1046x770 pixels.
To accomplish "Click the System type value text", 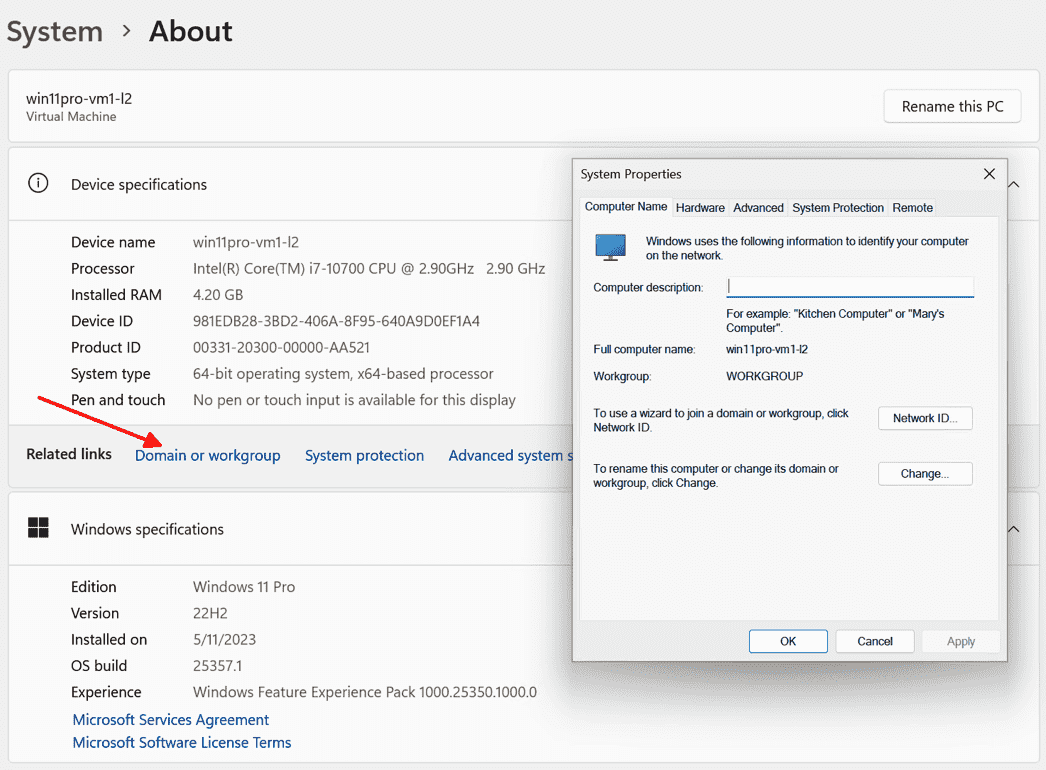I will pos(343,374).
